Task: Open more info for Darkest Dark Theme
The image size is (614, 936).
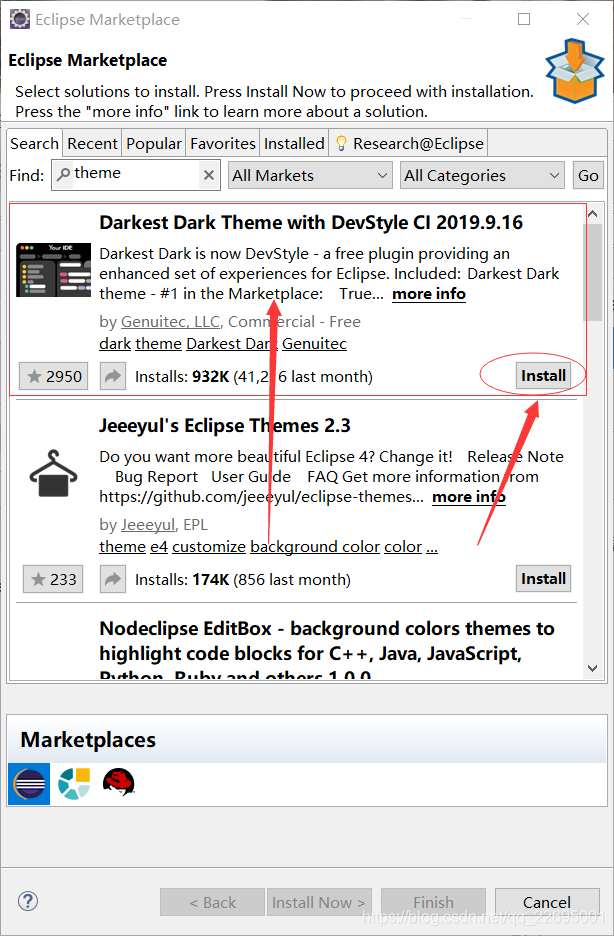Action: pos(429,294)
